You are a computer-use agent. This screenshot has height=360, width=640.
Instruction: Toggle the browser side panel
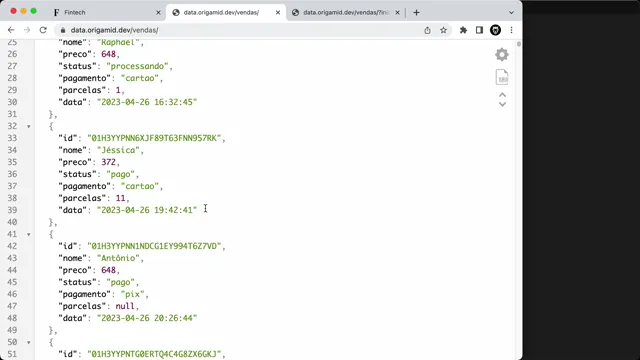coord(479,30)
